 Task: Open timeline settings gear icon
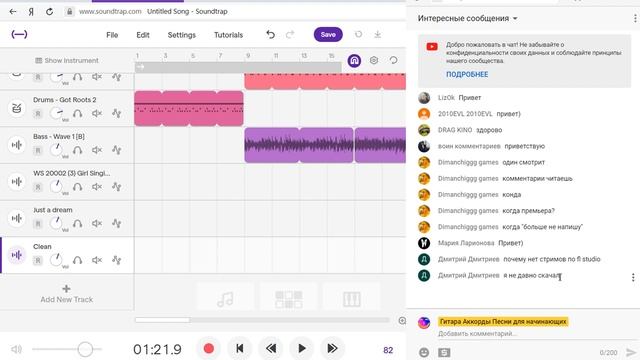pyautogui.click(x=374, y=60)
